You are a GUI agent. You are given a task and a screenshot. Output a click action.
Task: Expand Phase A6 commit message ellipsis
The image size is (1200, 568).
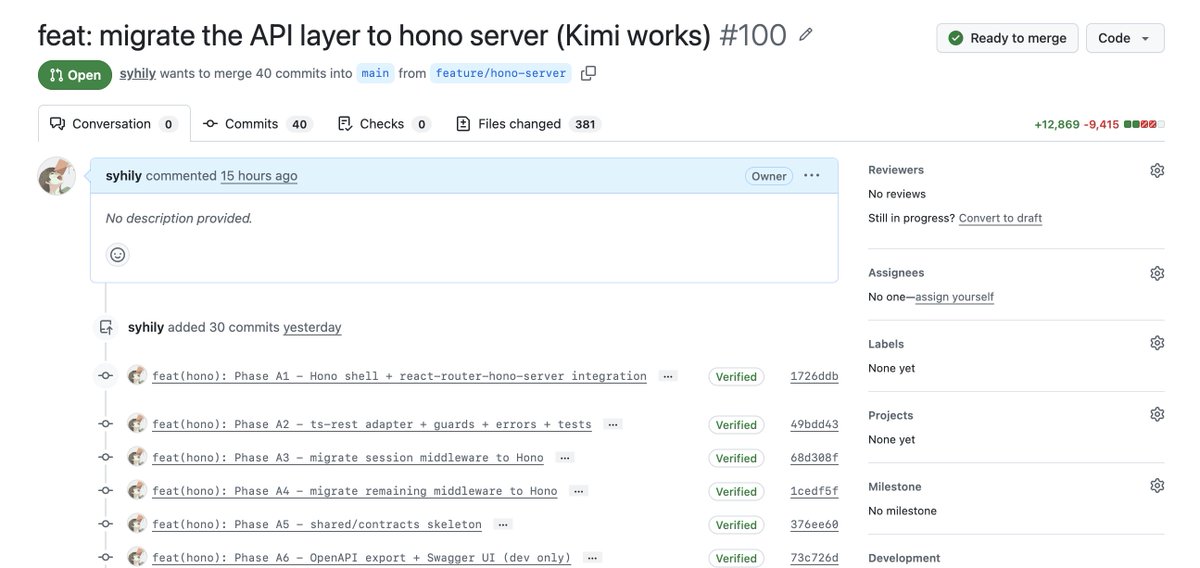pos(593,557)
